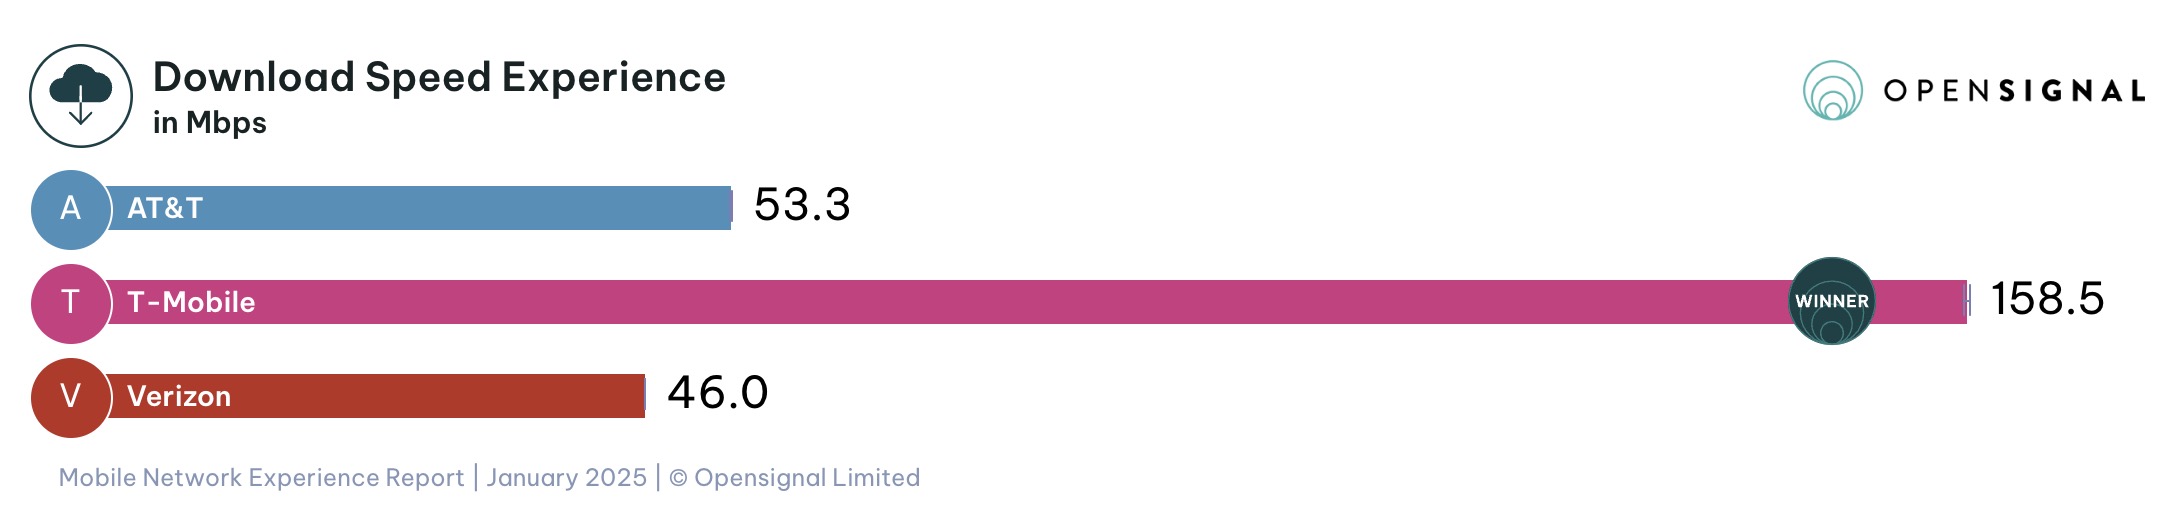Click the blue AT&T 'A' circle icon

pyautogui.click(x=70, y=209)
